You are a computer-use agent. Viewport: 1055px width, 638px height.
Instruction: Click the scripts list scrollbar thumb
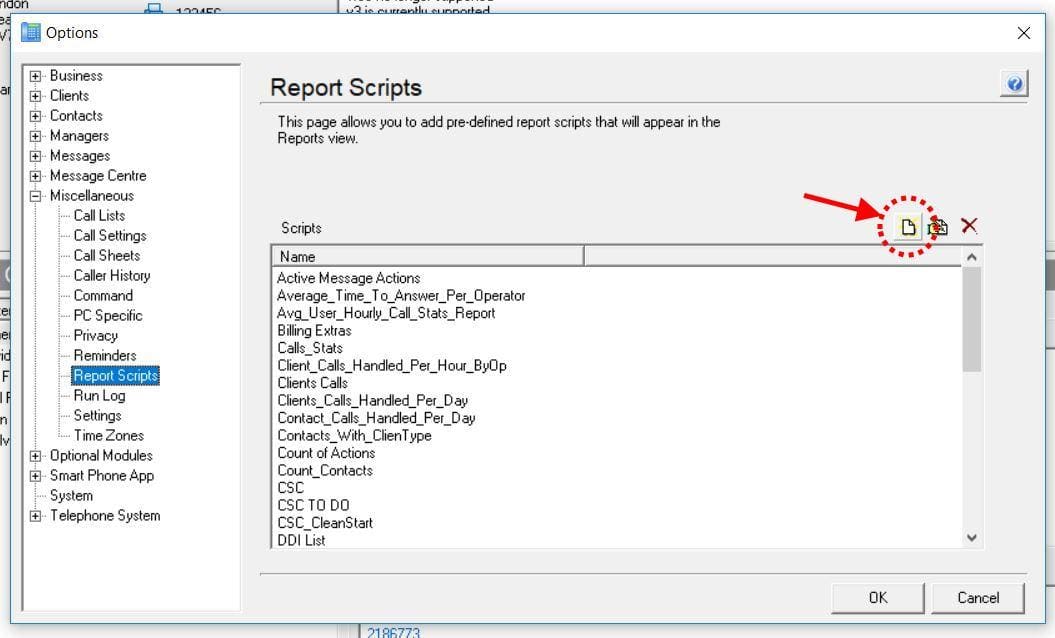click(x=971, y=319)
